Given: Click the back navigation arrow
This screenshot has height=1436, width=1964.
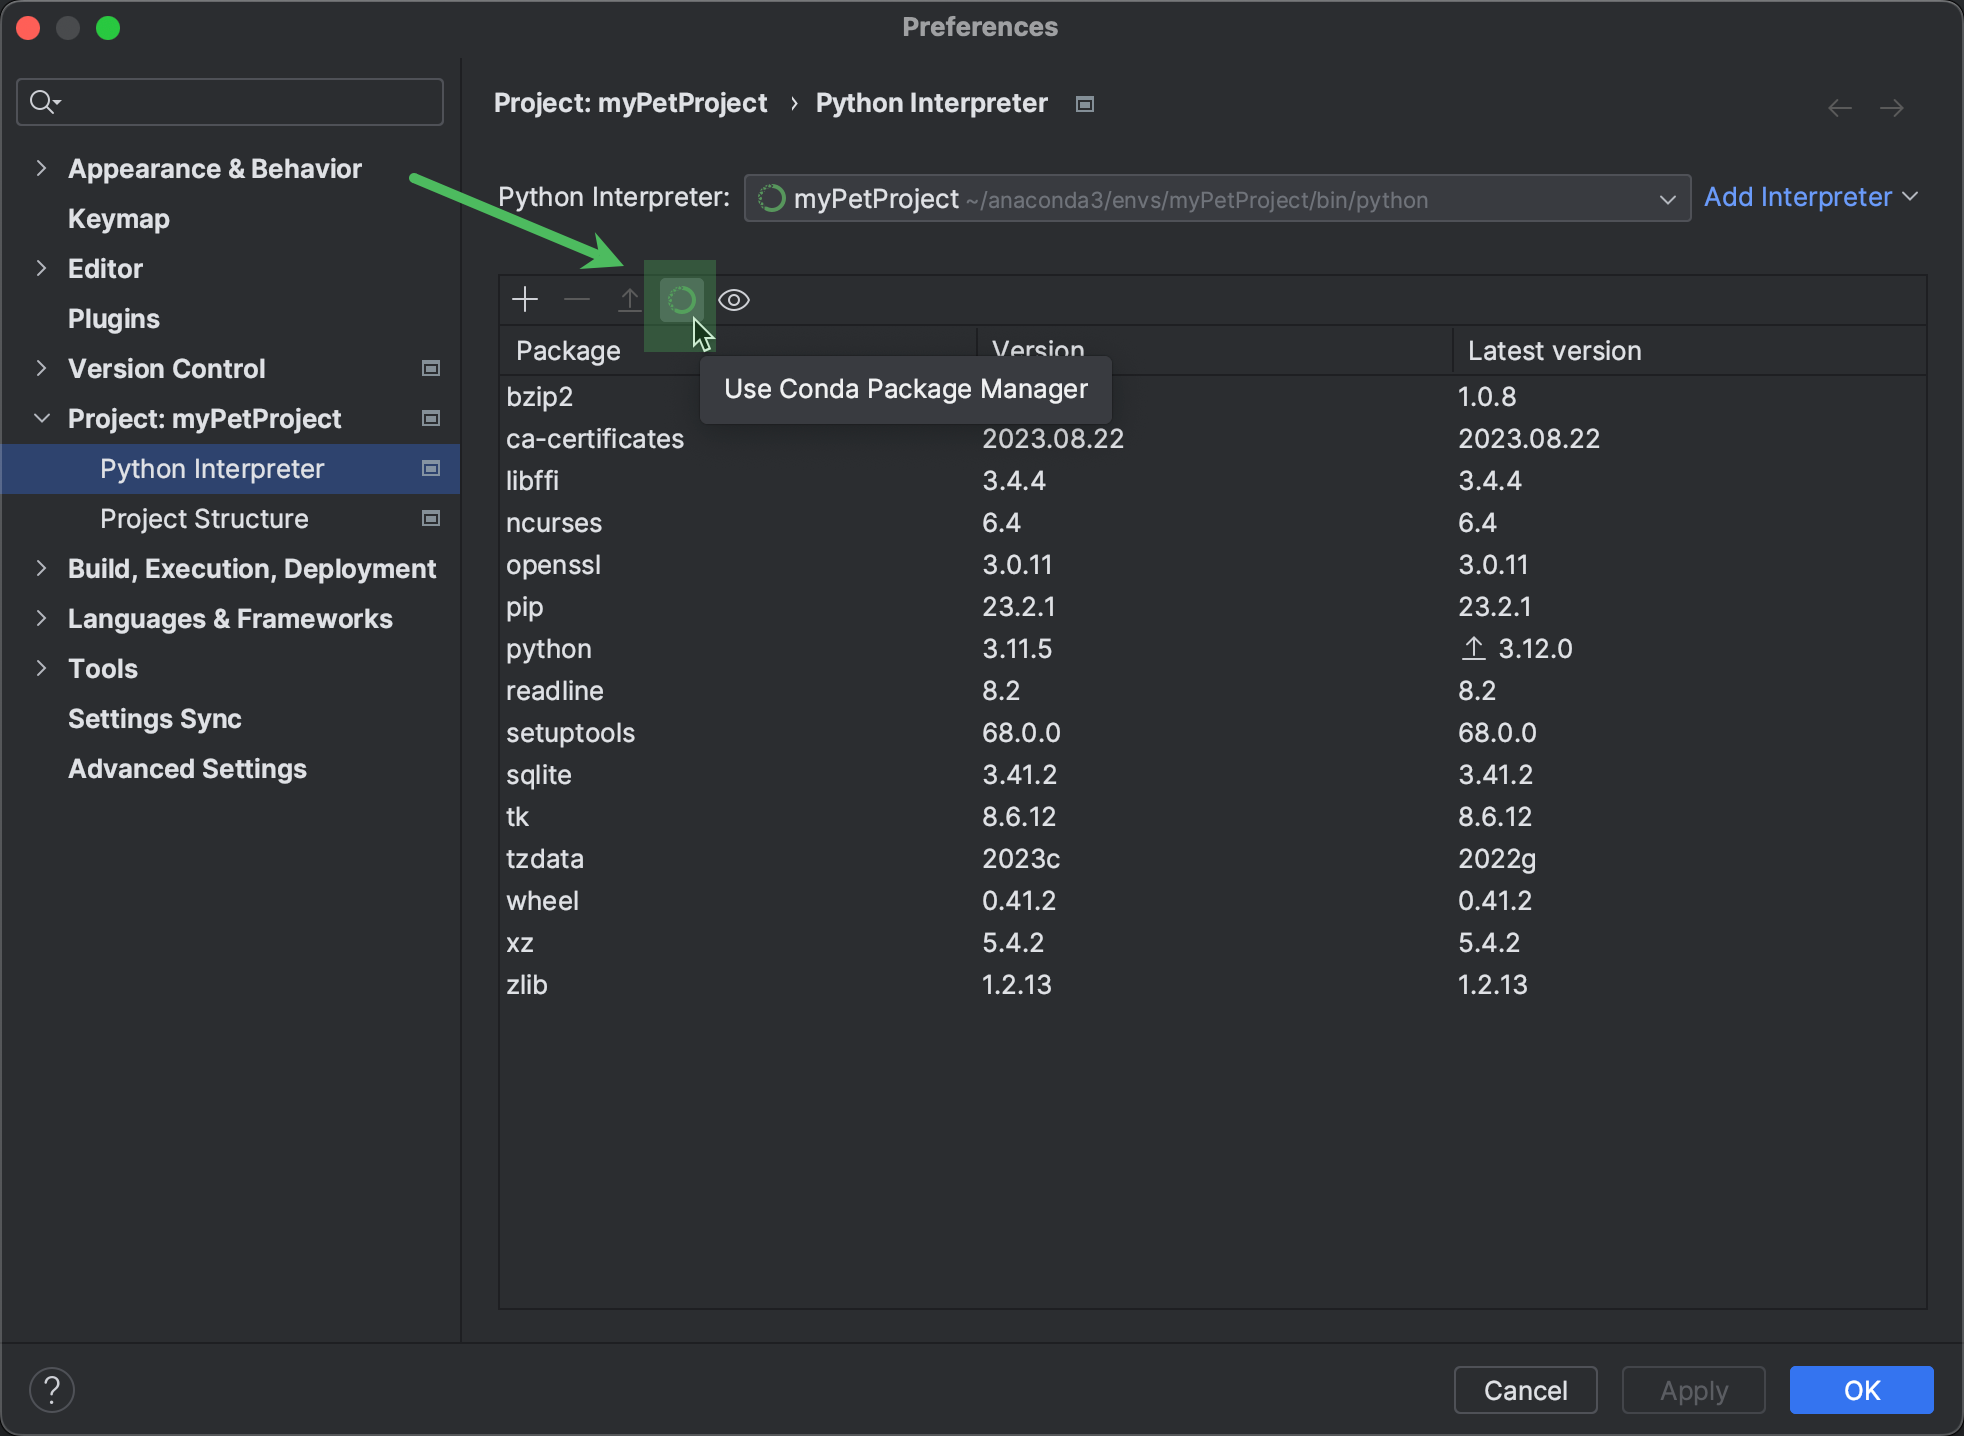Looking at the screenshot, I should (x=1838, y=107).
